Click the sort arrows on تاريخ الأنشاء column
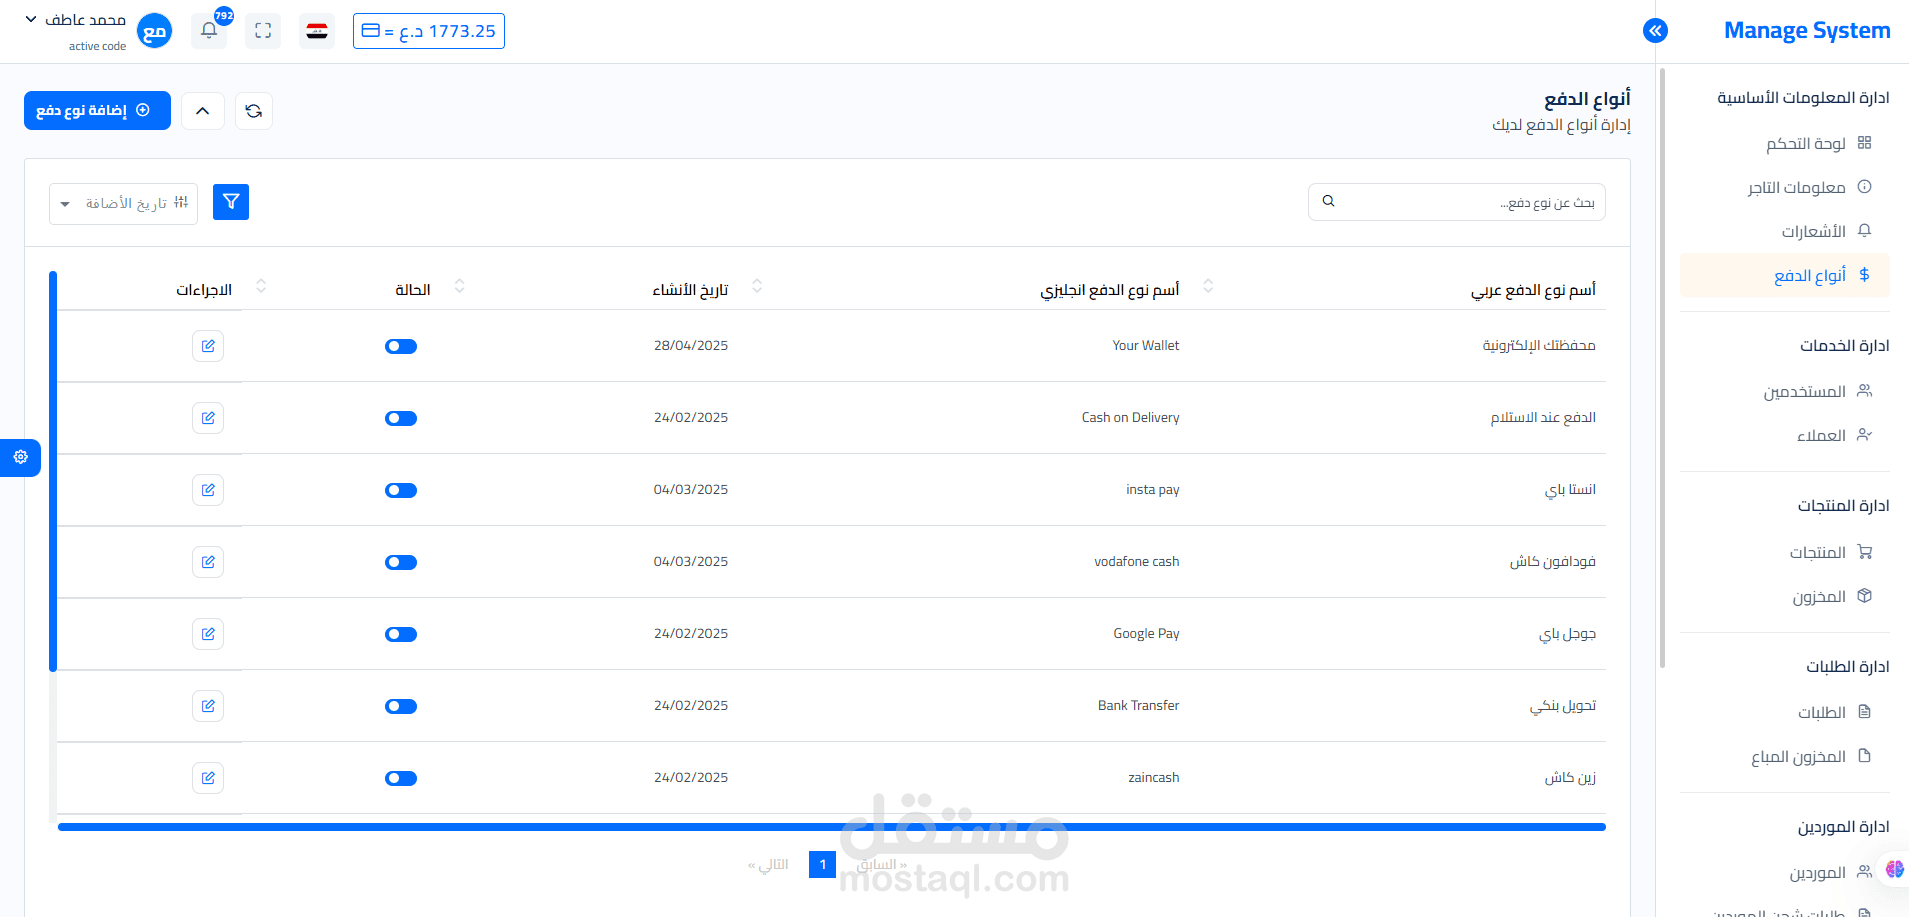 [x=757, y=286]
